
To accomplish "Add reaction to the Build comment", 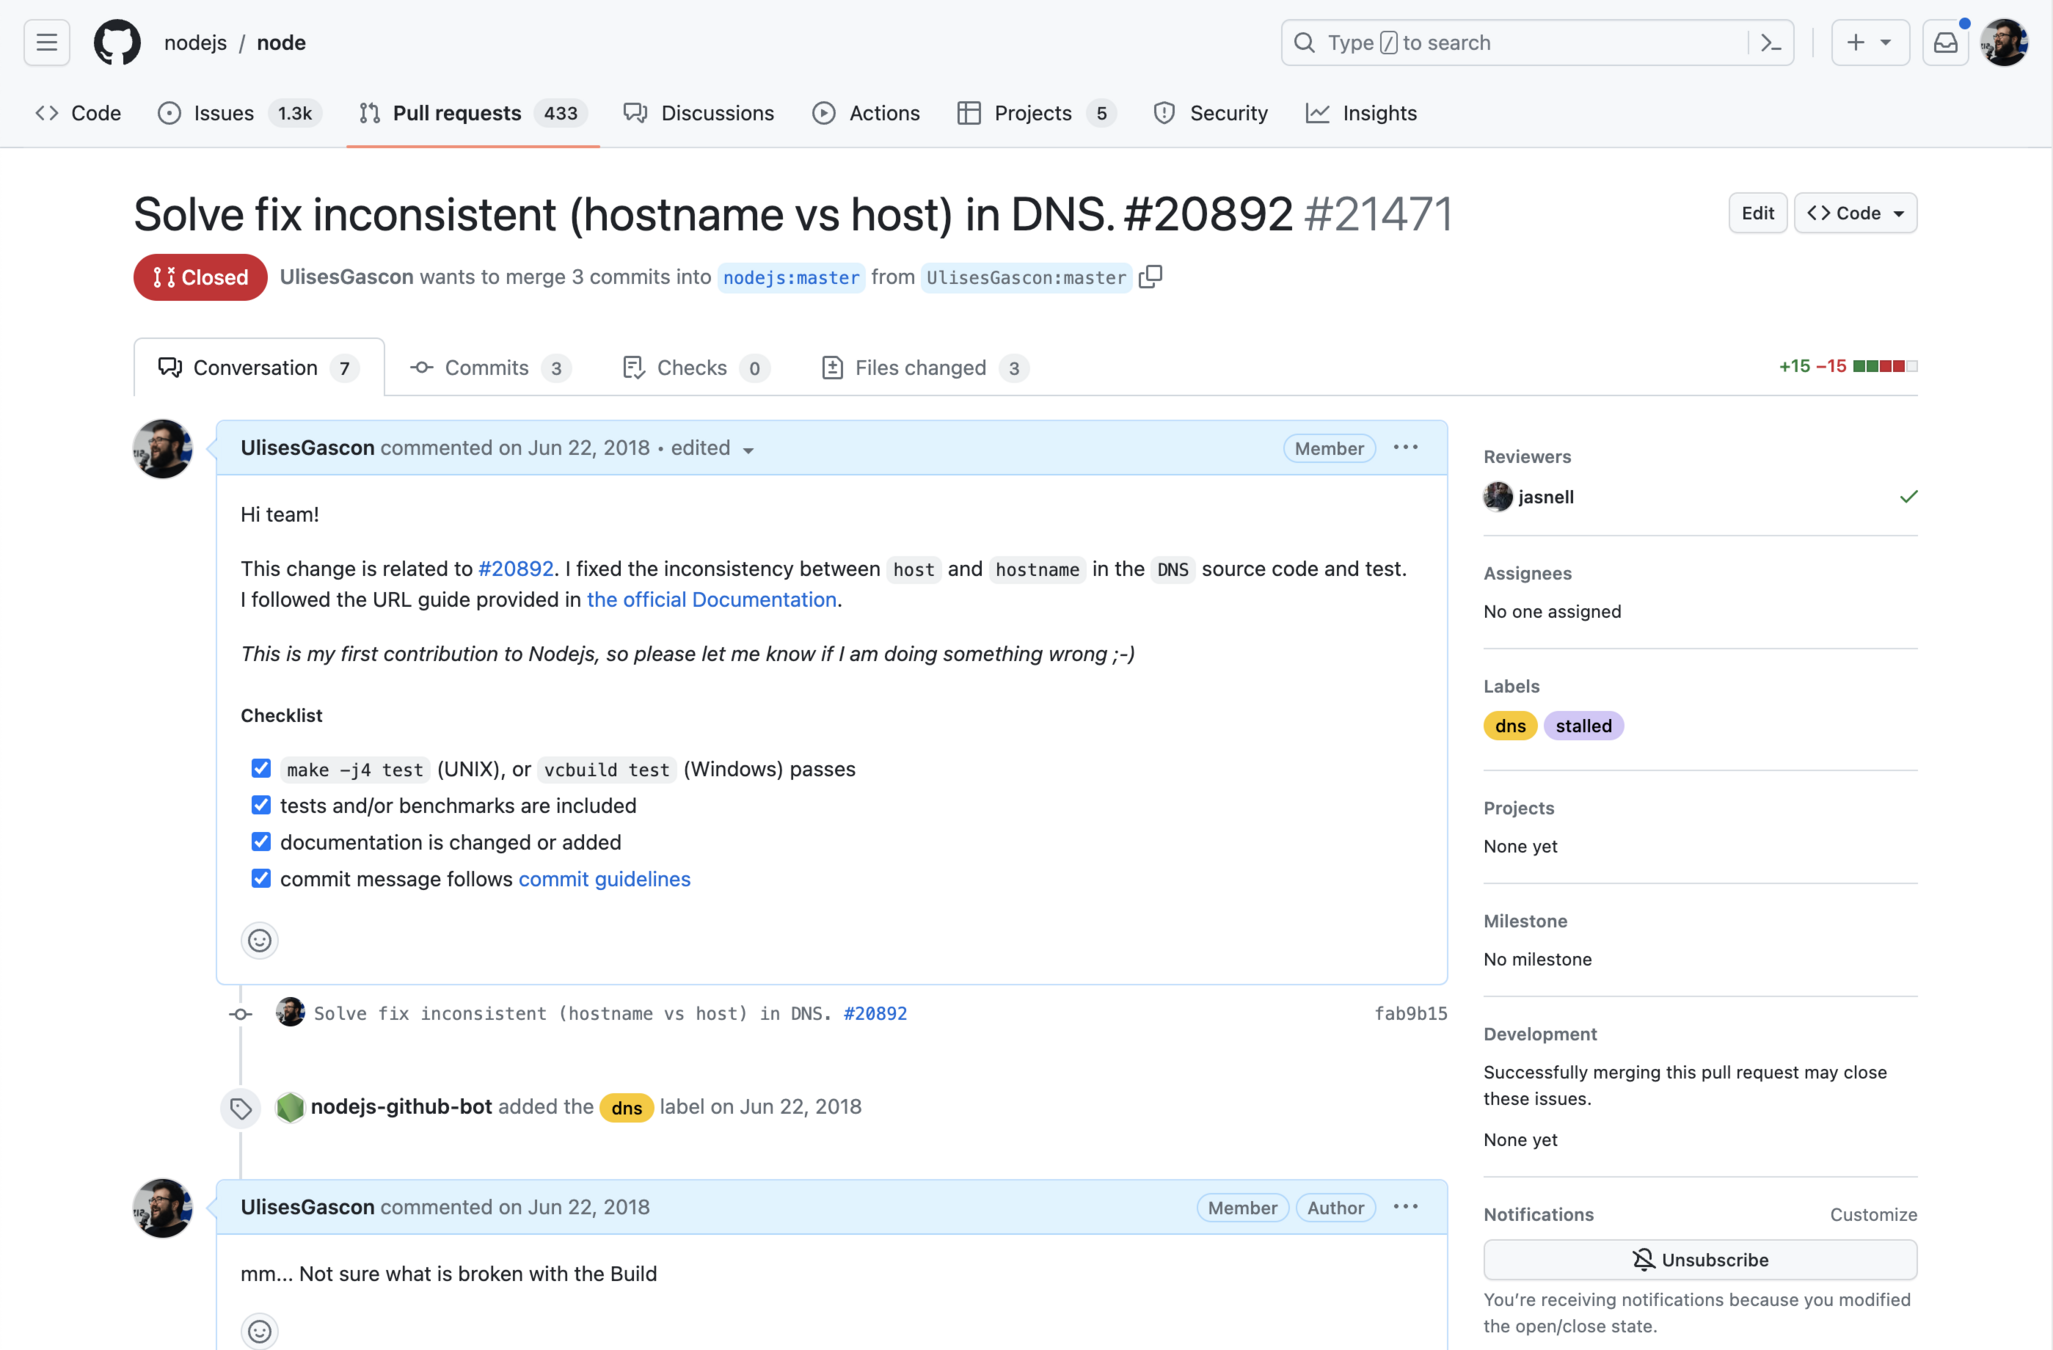I will (x=260, y=1331).
